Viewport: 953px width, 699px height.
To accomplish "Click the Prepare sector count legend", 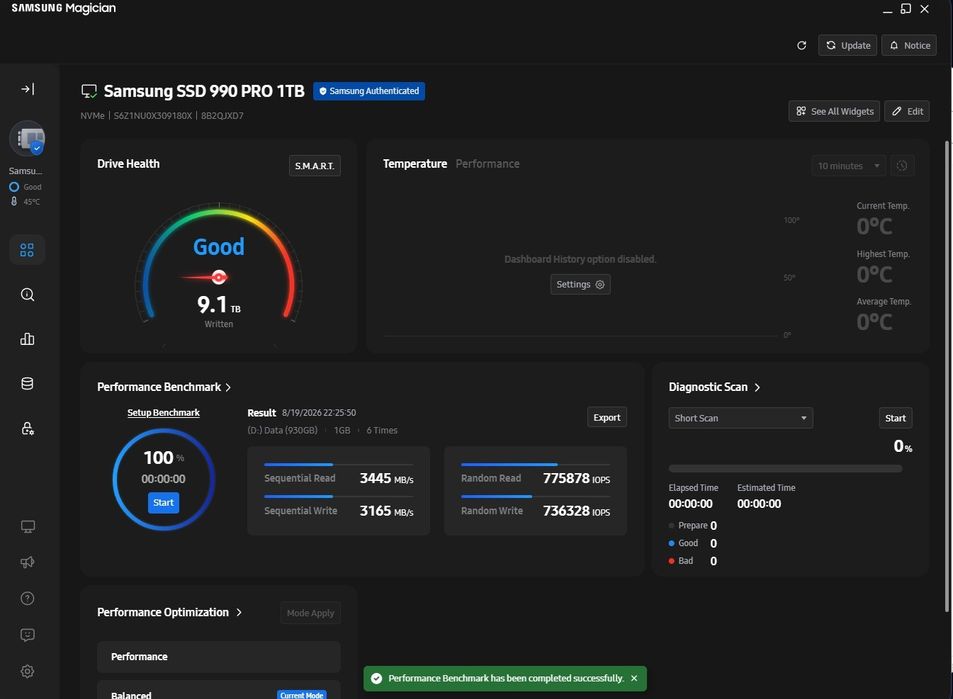I will click(692, 526).
